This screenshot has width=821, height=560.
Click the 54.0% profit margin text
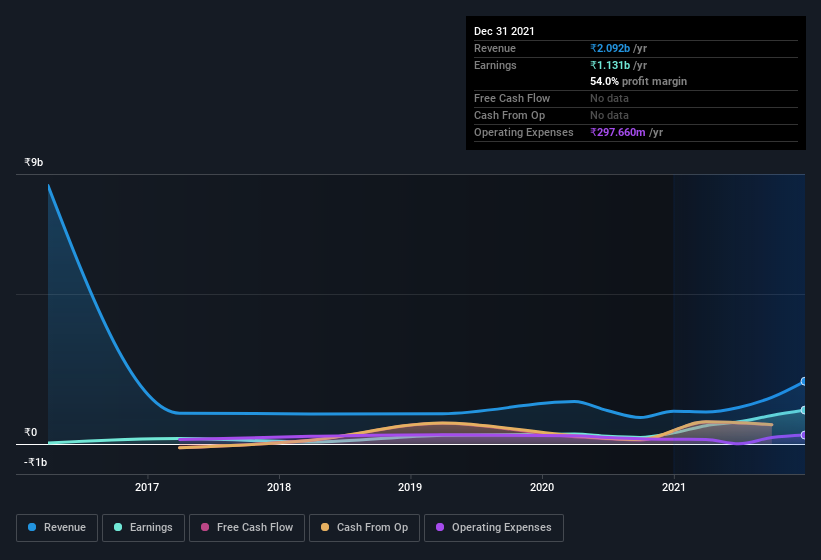pyautogui.click(x=638, y=81)
